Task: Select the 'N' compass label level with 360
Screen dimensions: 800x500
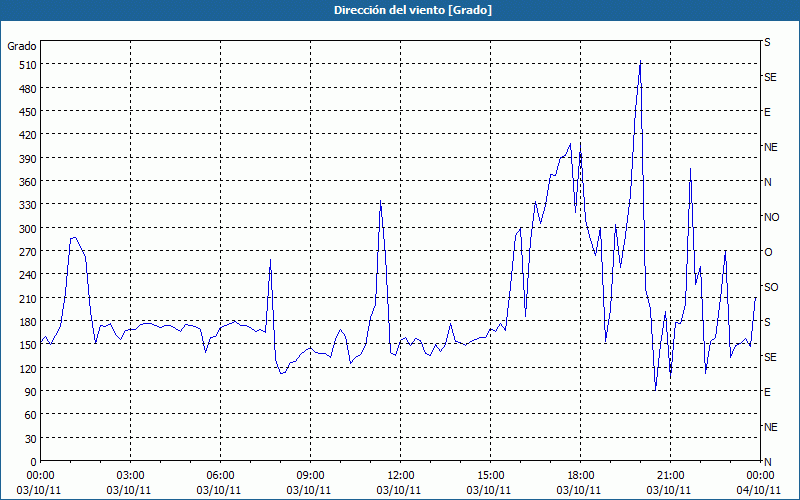Action: click(768, 182)
